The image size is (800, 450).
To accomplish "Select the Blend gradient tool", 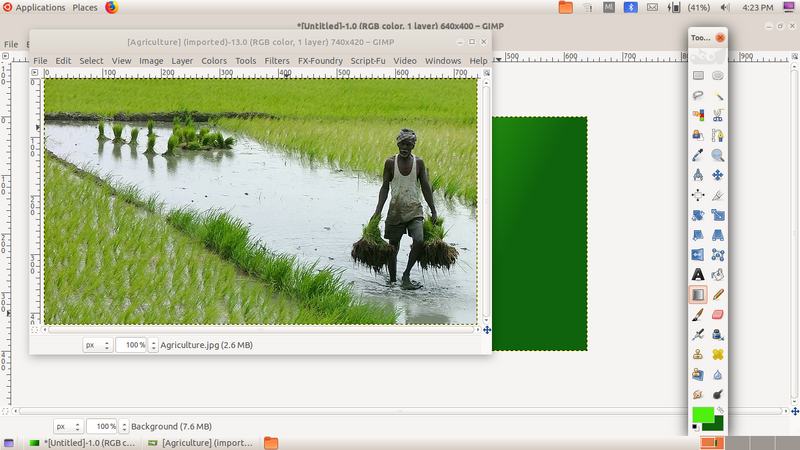I will [x=698, y=294].
